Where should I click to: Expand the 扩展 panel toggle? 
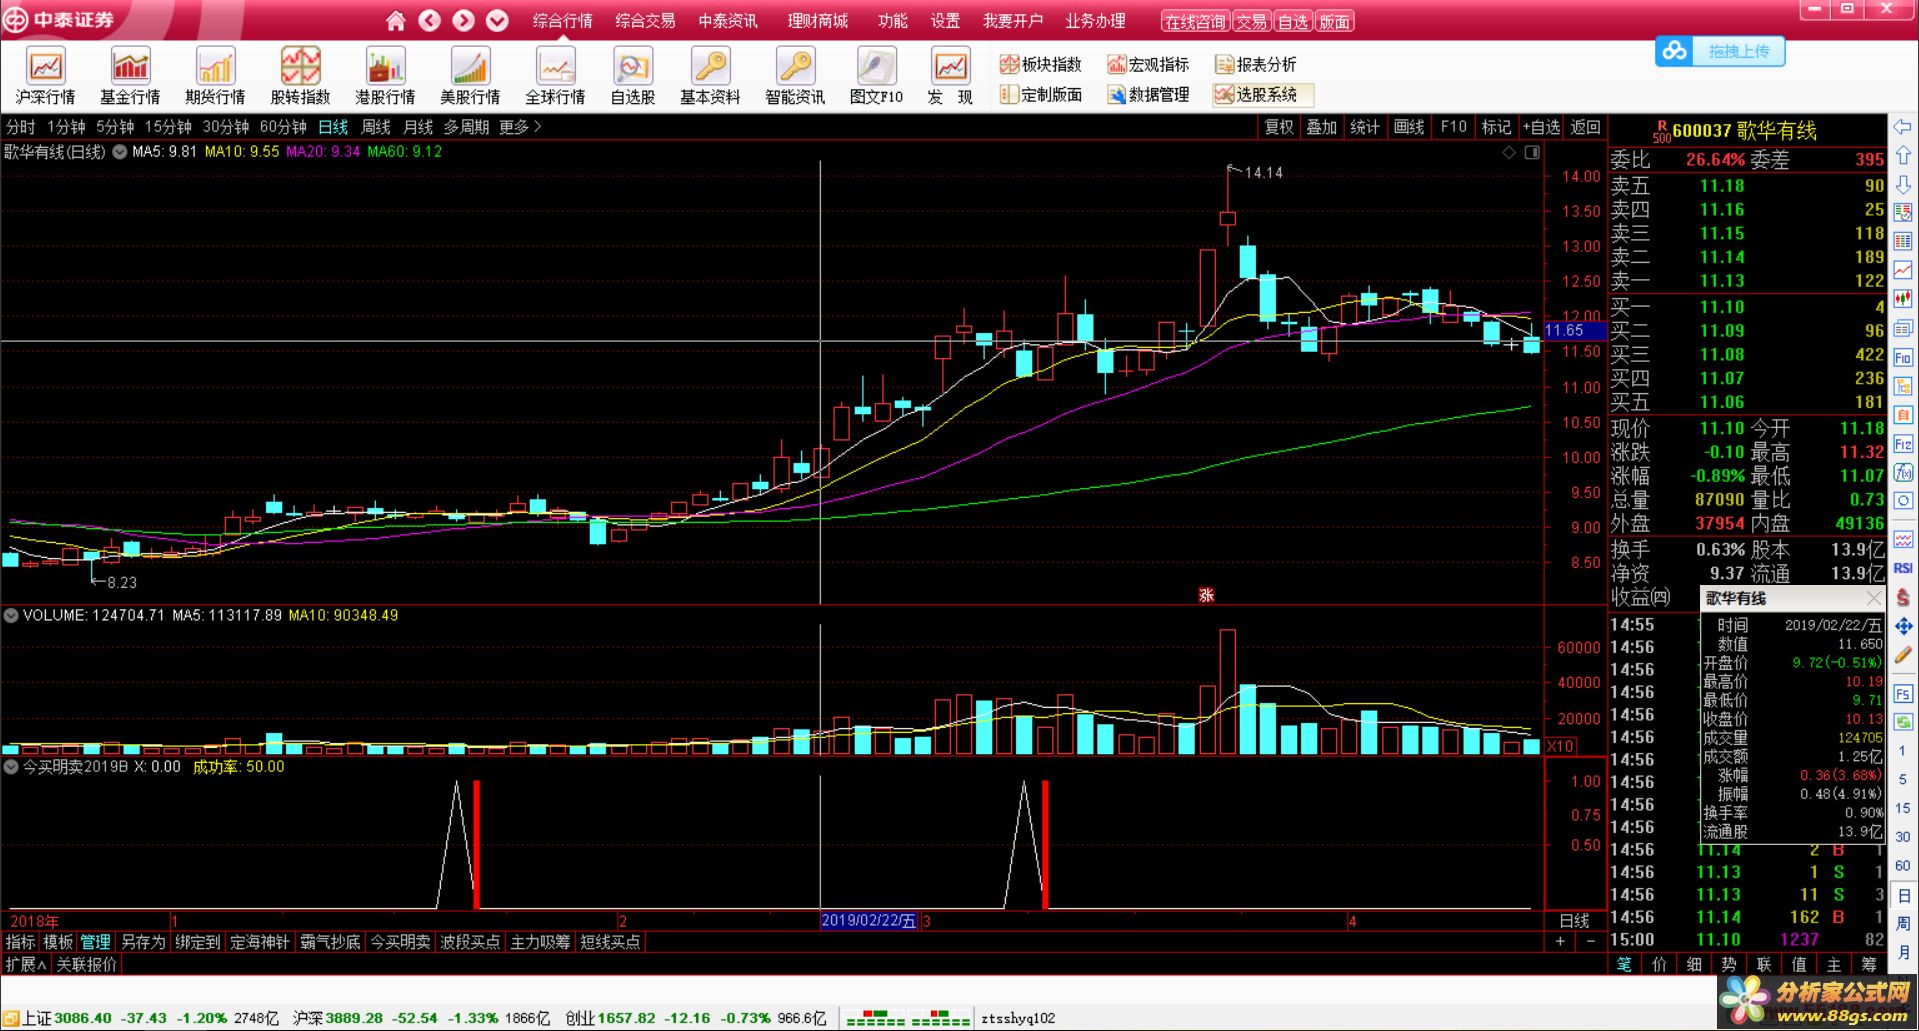click(x=26, y=964)
